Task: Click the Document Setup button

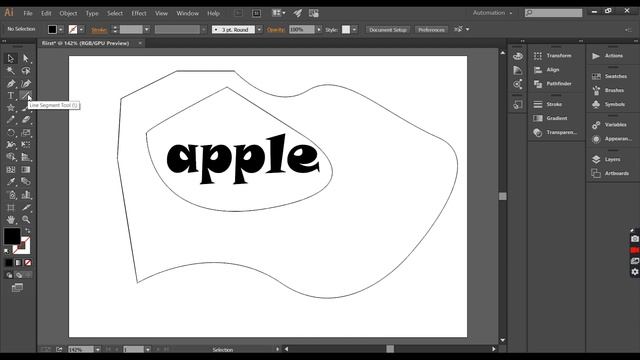Action: [388, 29]
